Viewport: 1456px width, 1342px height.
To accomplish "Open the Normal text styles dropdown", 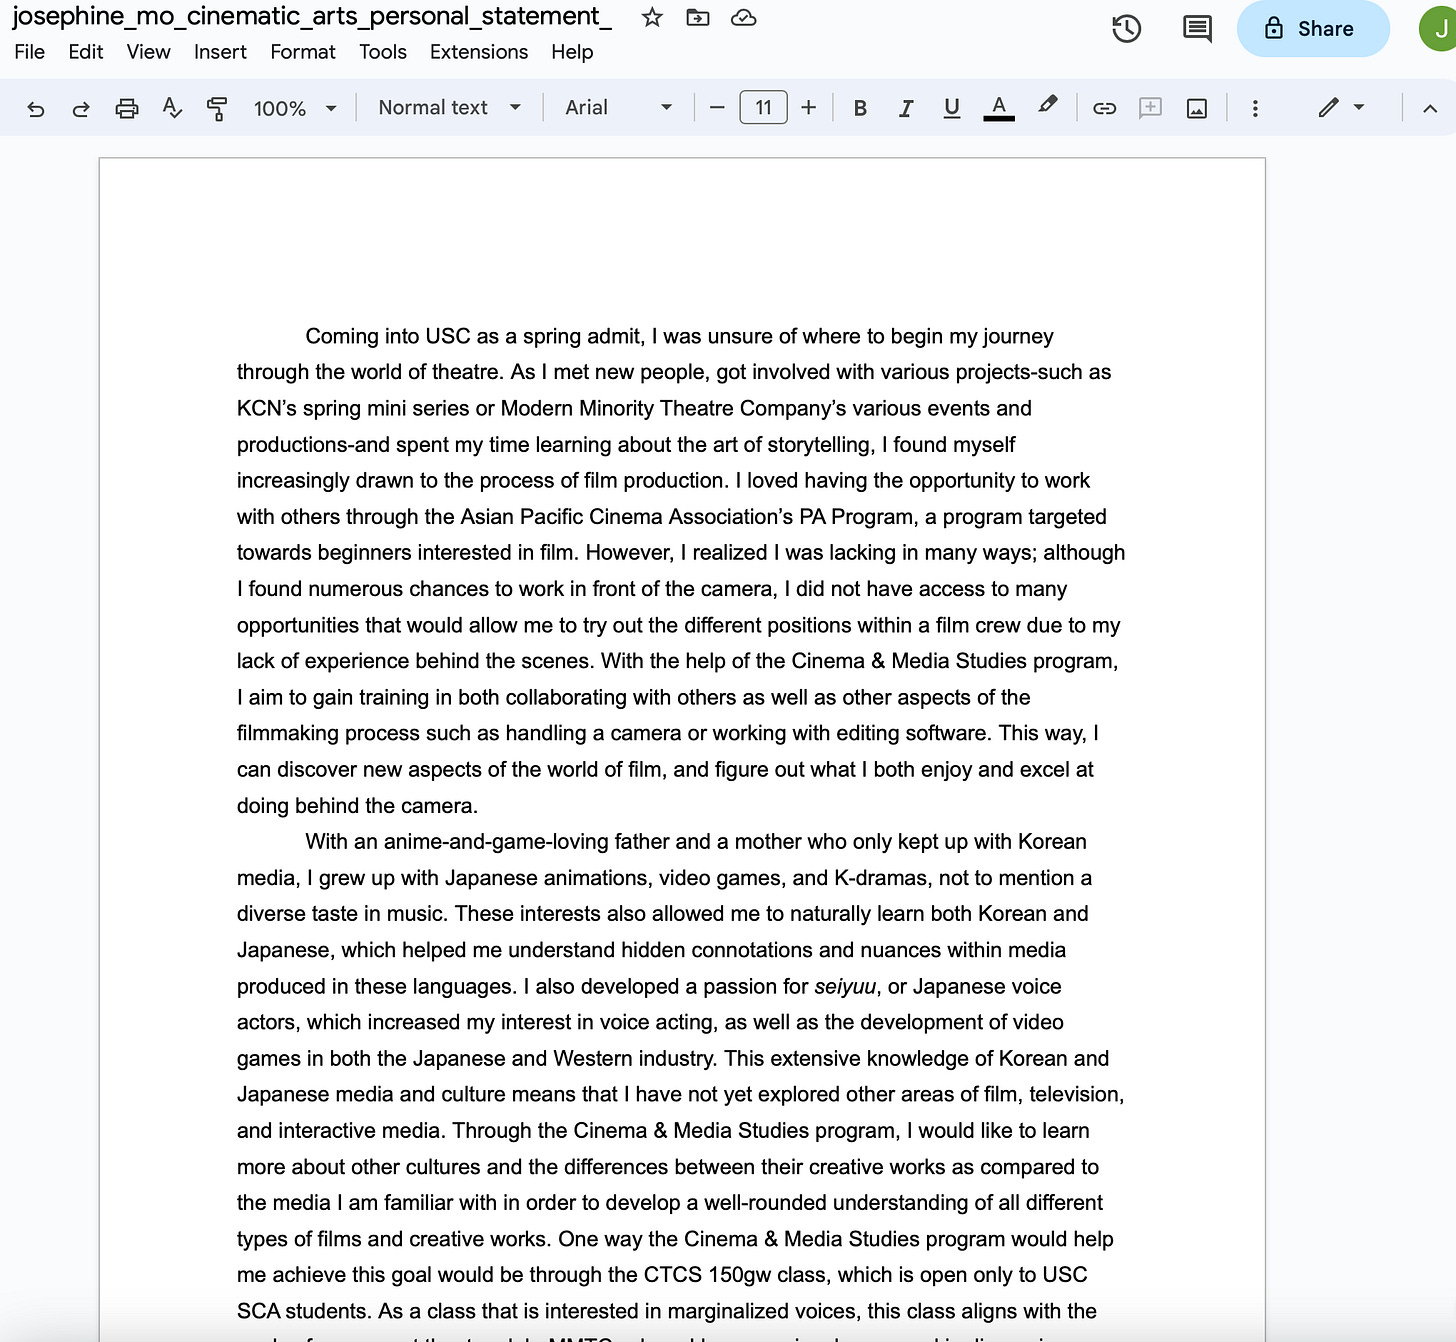I will pos(449,107).
